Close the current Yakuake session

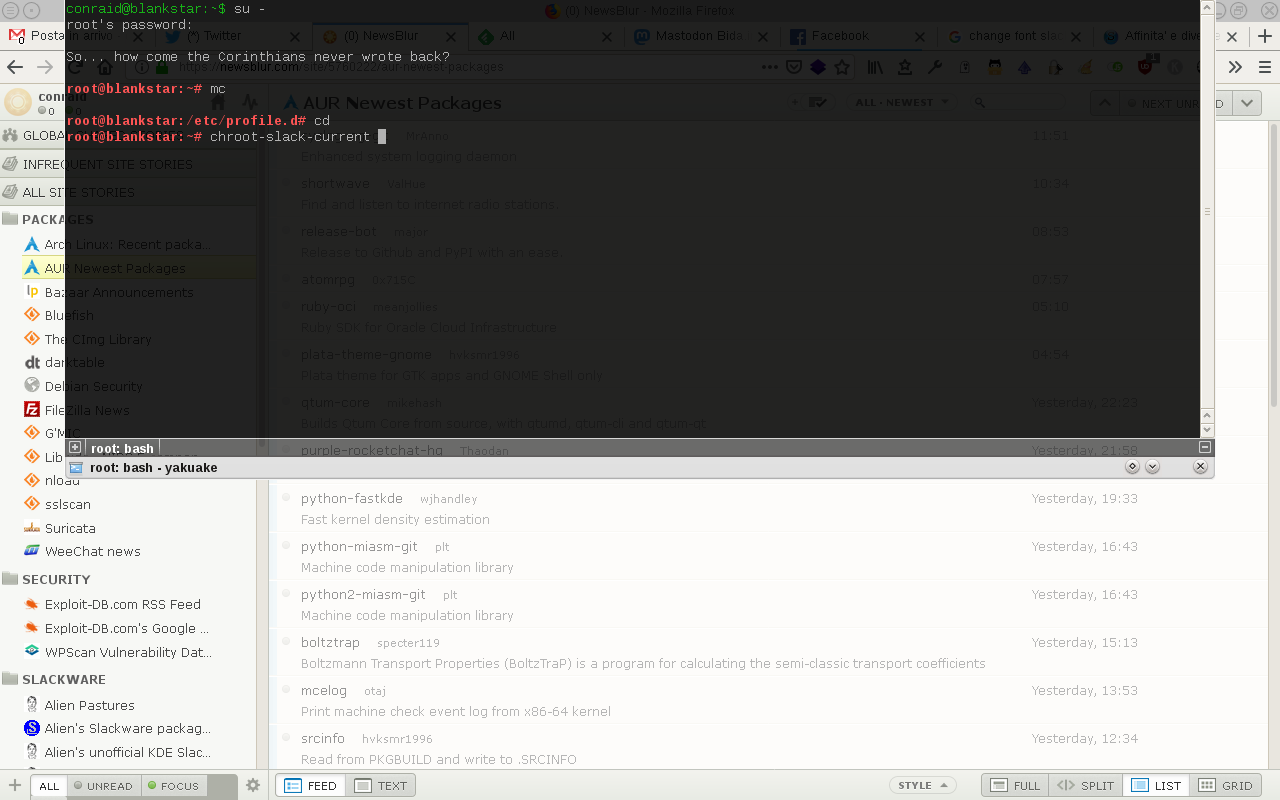(x=1205, y=448)
